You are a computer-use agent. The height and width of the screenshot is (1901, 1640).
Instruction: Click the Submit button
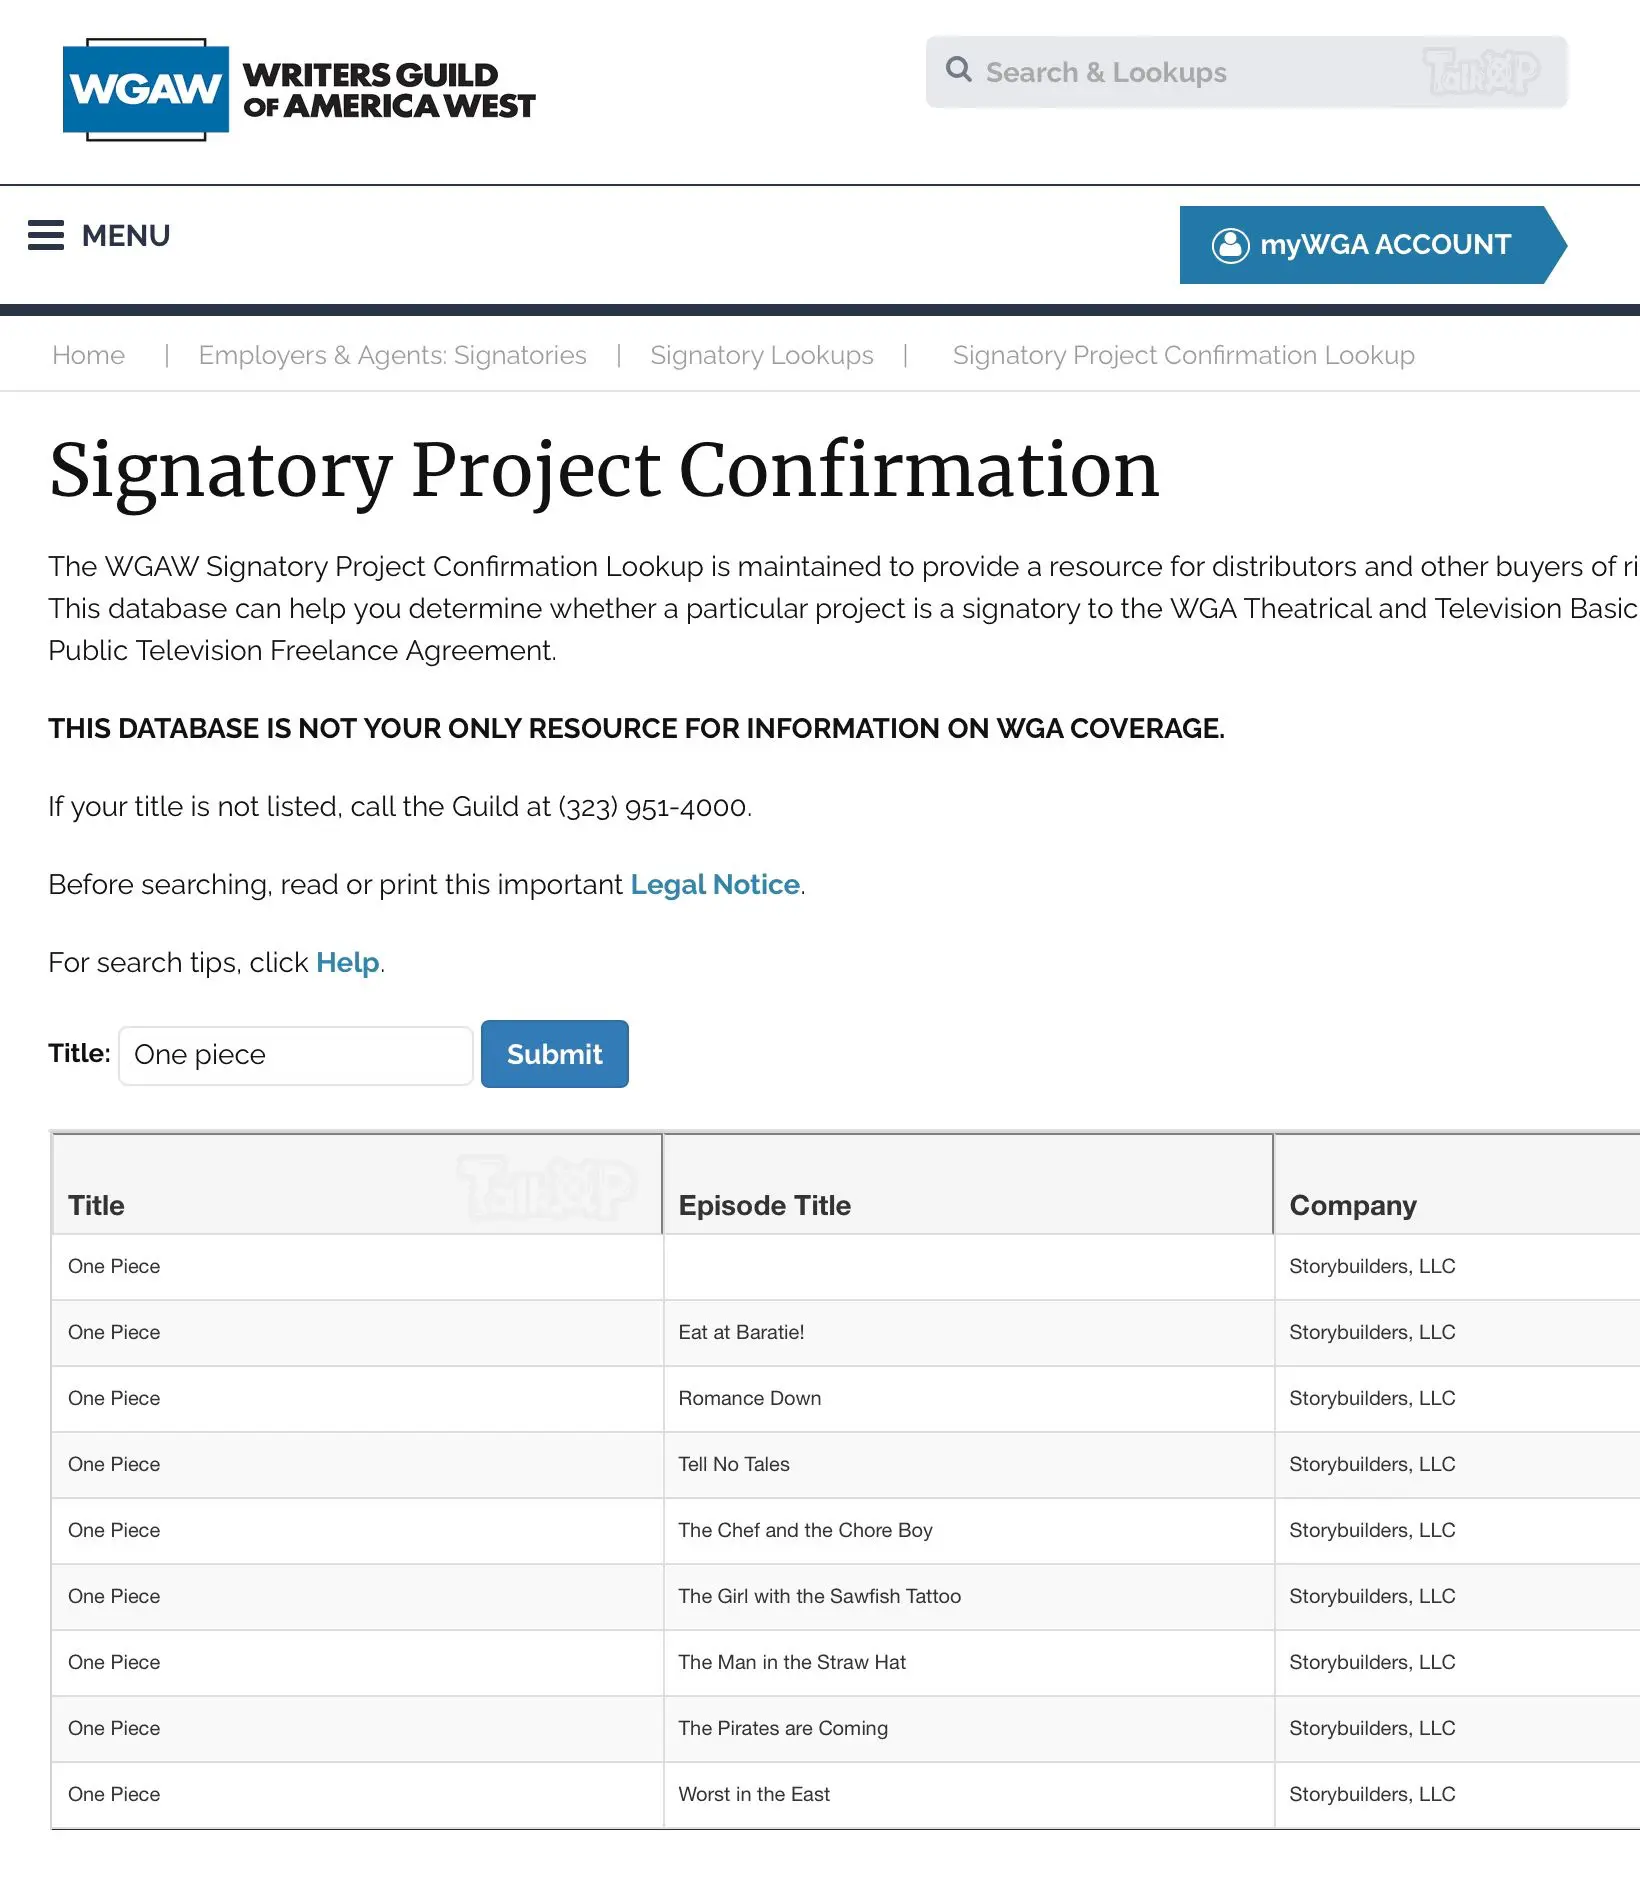(555, 1054)
